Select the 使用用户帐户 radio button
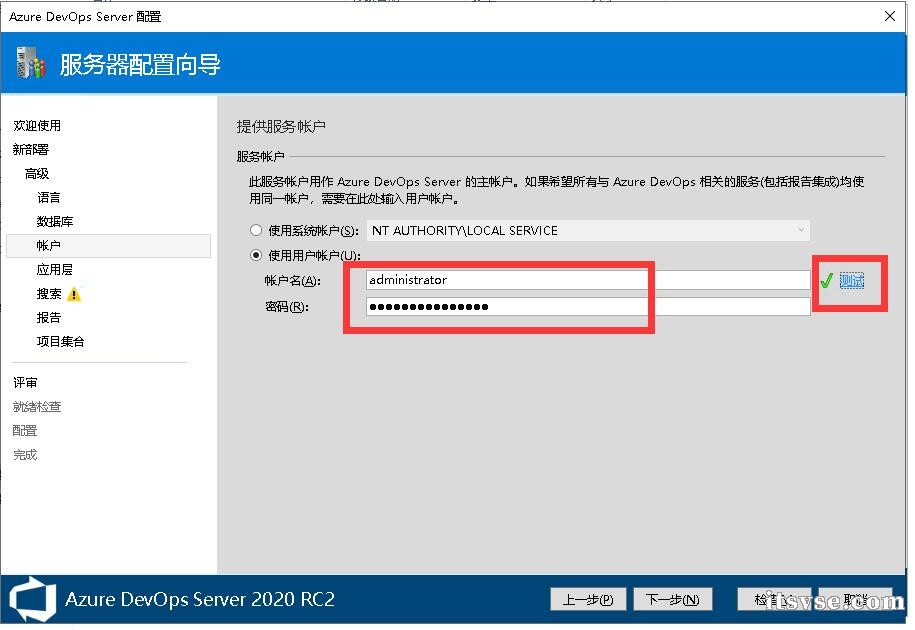The width and height of the screenshot is (915, 630). (256, 256)
